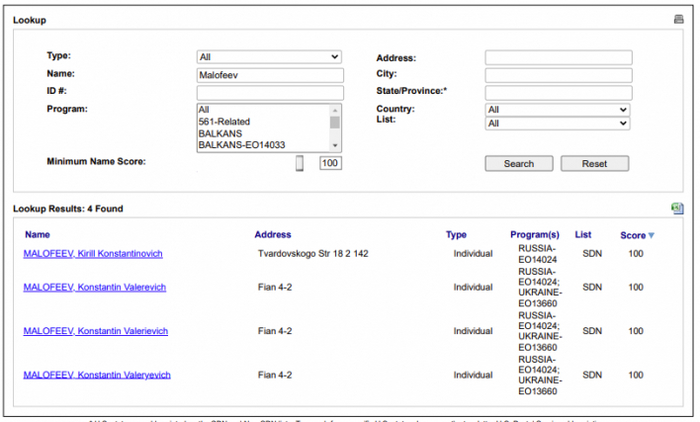The height and width of the screenshot is (422, 700).
Task: Click the Score sort direction arrow
Action: tap(651, 235)
